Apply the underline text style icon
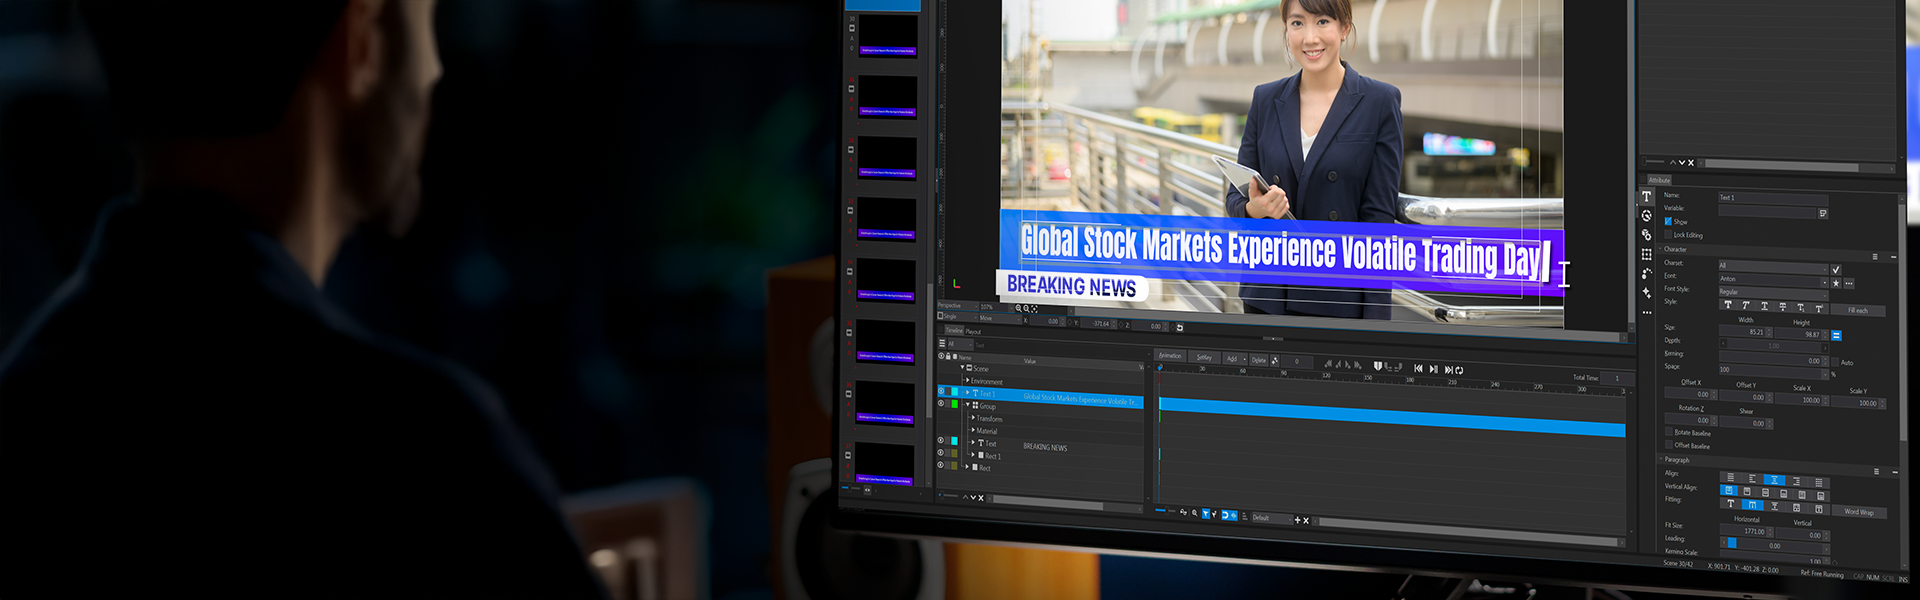The width and height of the screenshot is (1920, 600). click(x=1764, y=306)
